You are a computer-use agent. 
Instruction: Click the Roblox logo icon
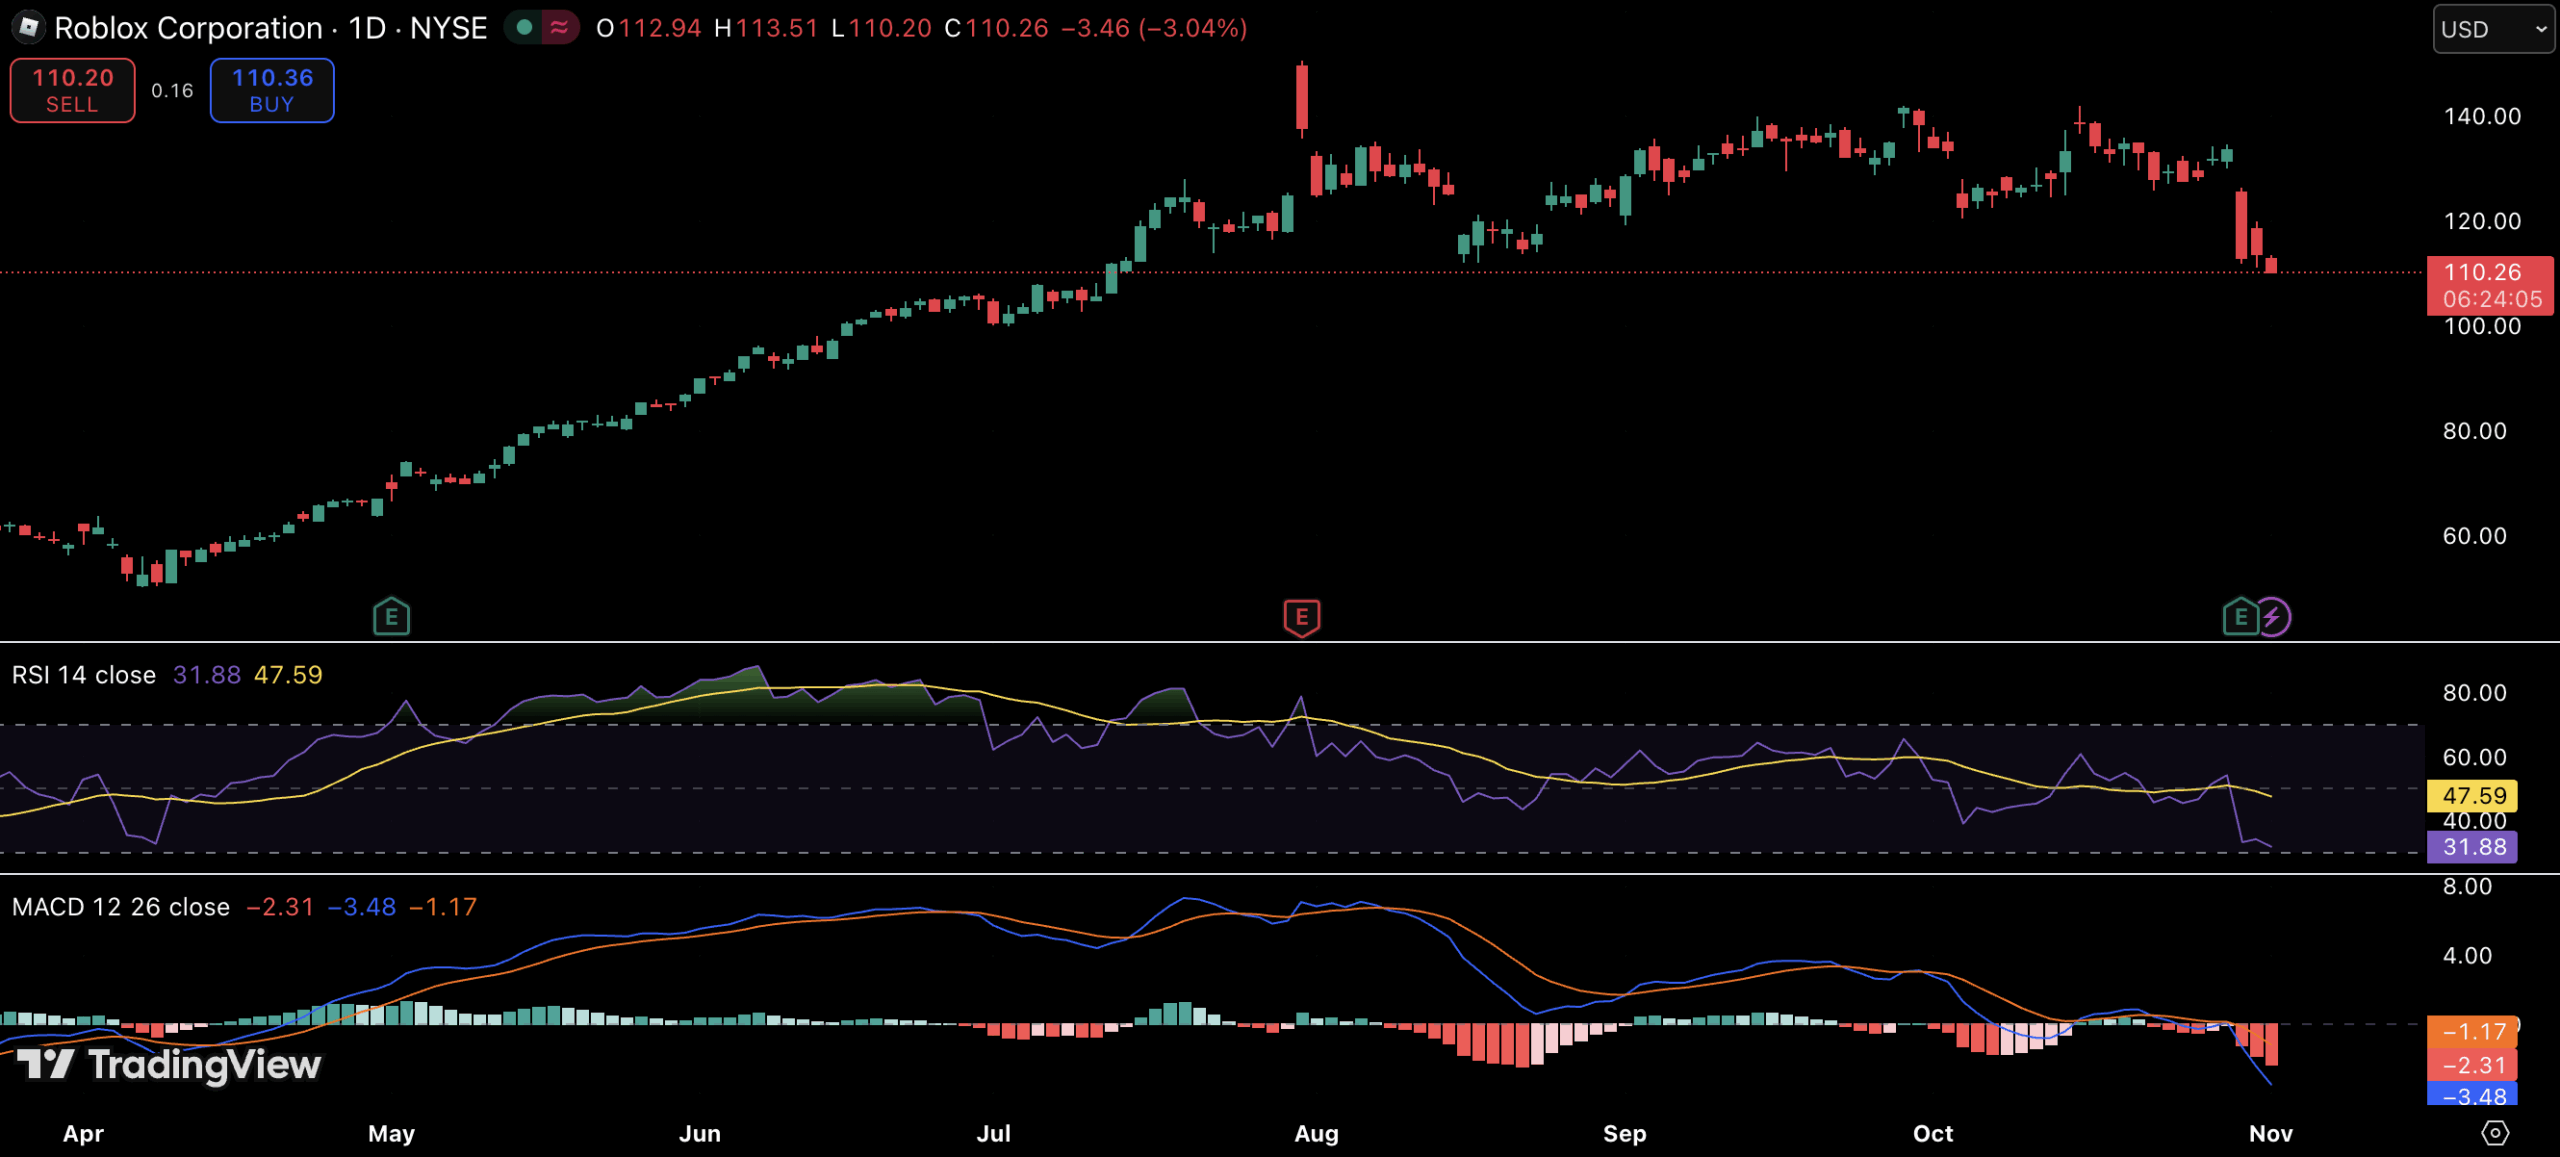pyautogui.click(x=28, y=27)
